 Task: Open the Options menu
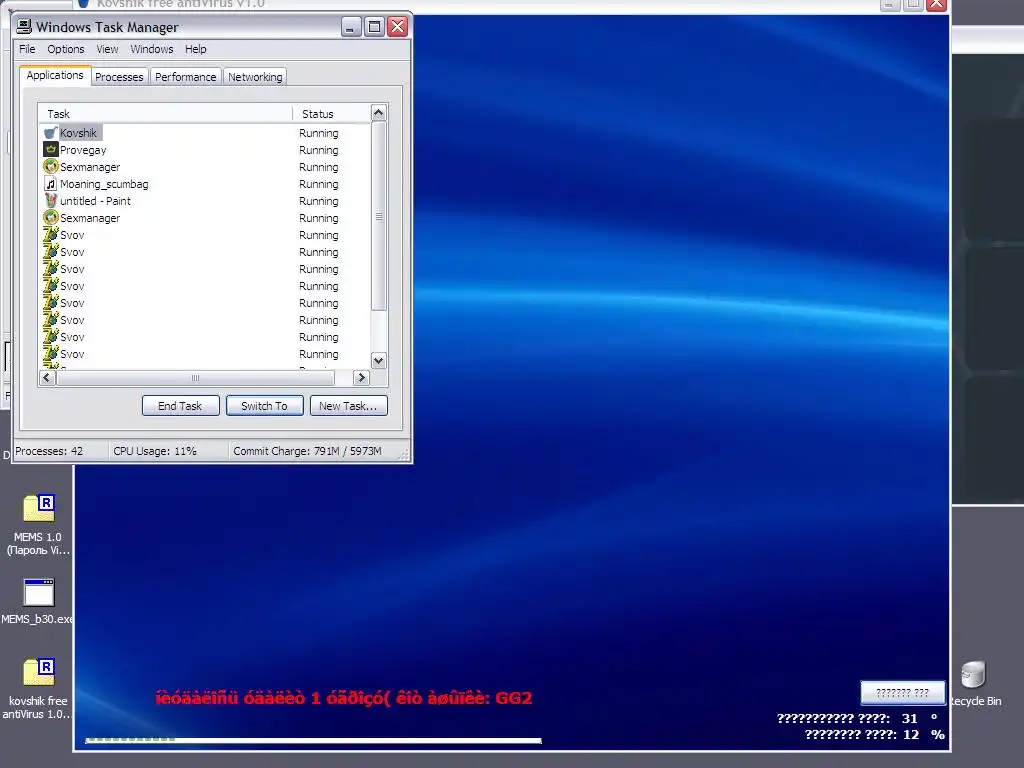coord(65,49)
